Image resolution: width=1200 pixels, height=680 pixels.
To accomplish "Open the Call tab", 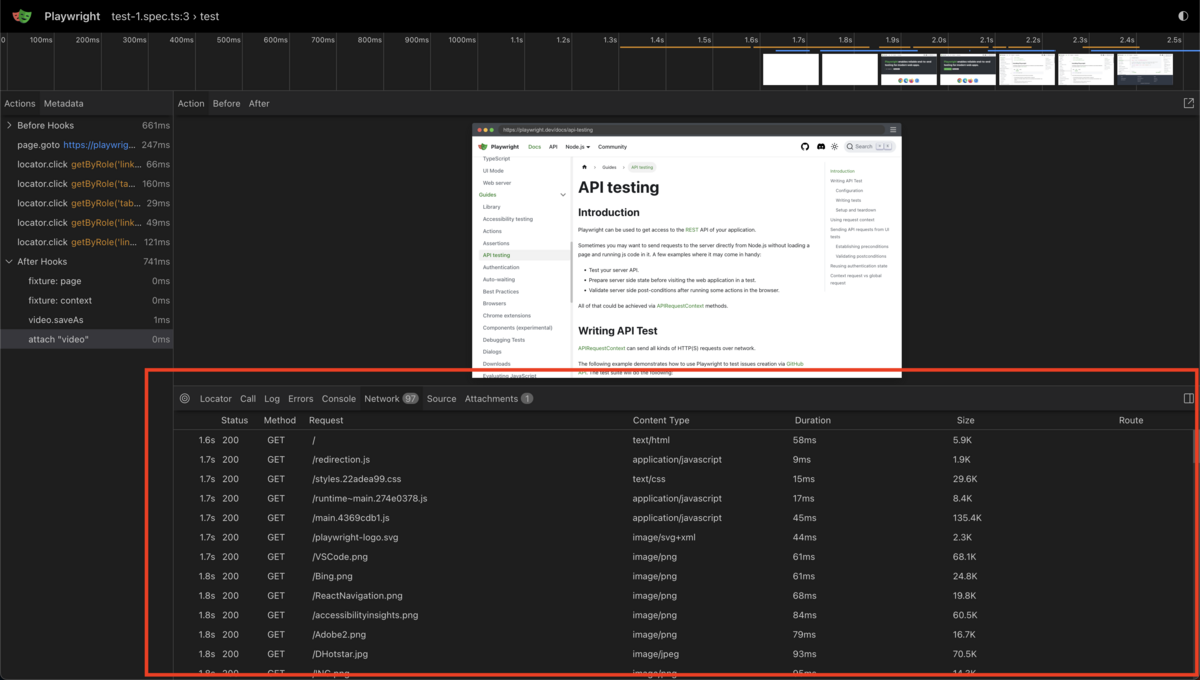I will click(248, 398).
